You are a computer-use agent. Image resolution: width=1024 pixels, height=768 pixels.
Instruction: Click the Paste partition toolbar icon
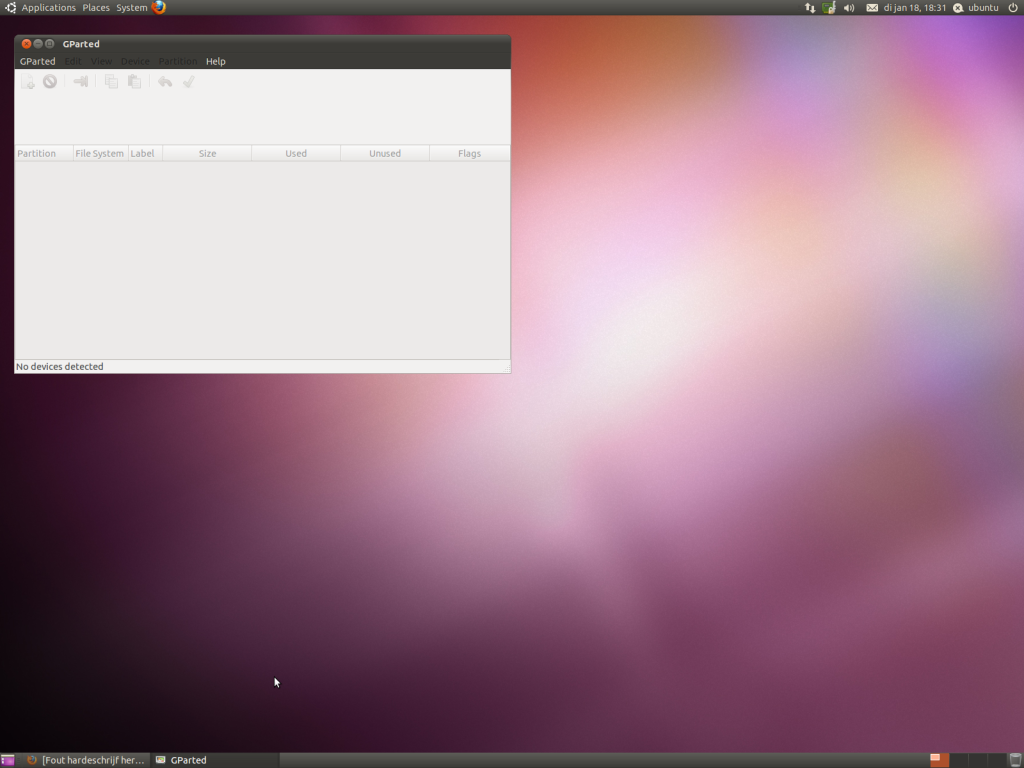pos(134,82)
